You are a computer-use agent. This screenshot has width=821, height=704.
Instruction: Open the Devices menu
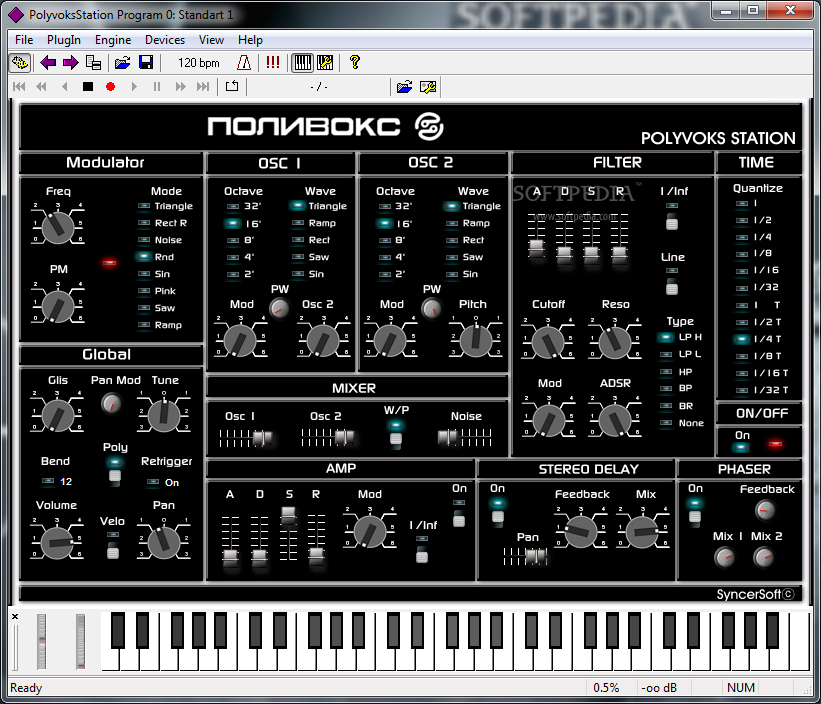click(x=165, y=40)
